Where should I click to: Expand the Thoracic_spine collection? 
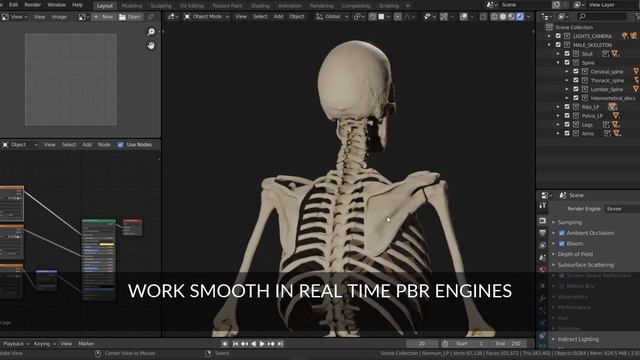click(x=567, y=80)
